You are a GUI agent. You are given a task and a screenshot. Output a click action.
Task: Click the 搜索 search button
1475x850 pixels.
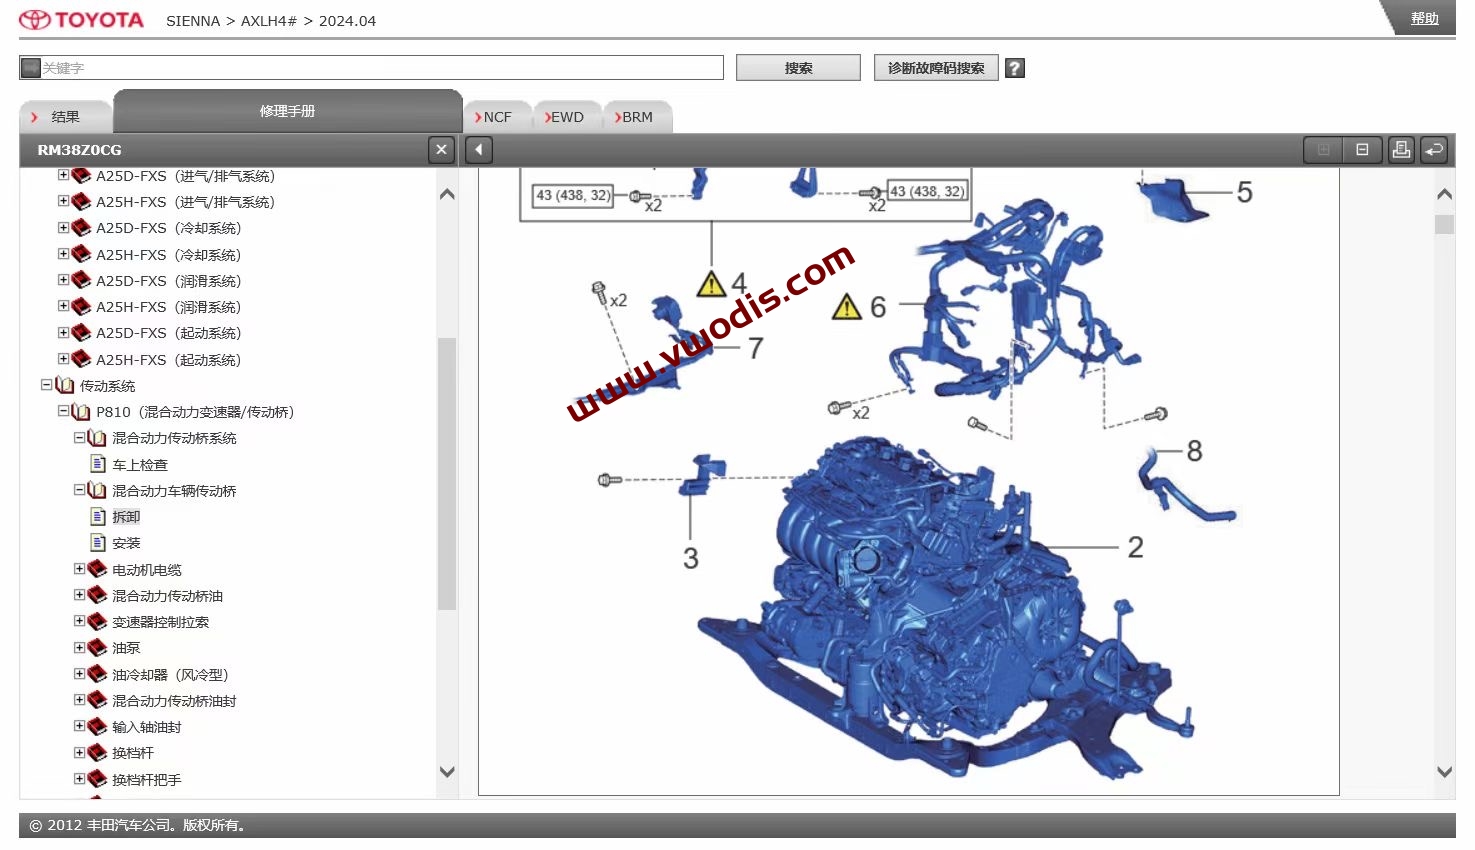797,67
